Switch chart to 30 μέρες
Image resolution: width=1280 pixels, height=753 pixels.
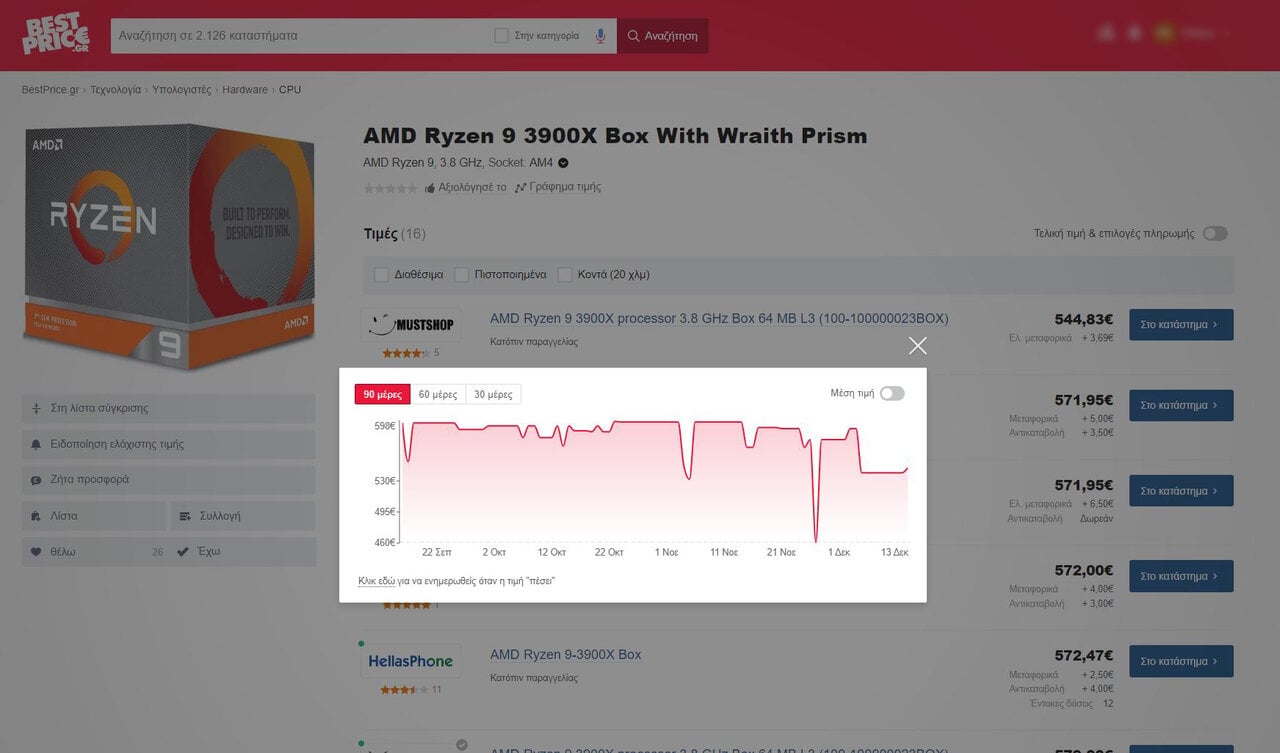tap(493, 394)
